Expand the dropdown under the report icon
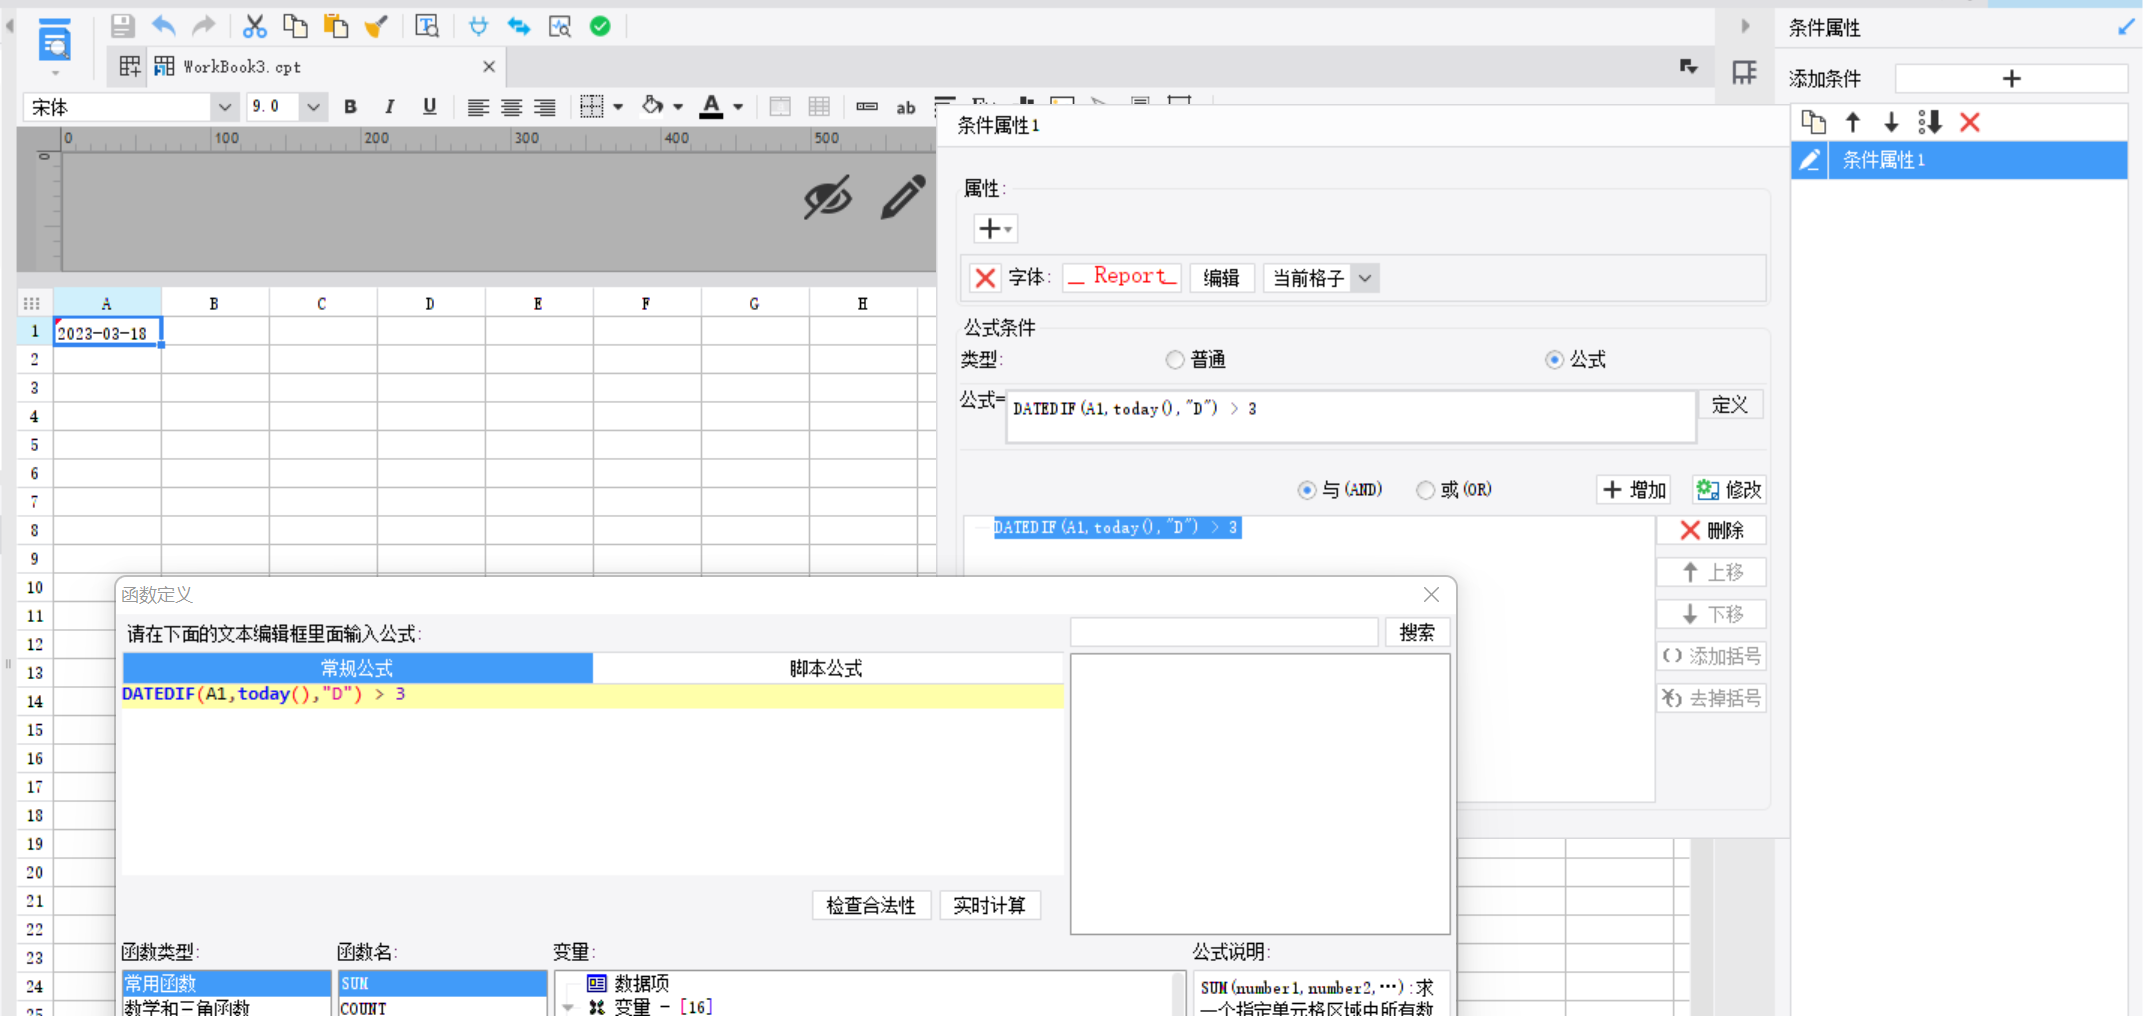 (x=54, y=73)
